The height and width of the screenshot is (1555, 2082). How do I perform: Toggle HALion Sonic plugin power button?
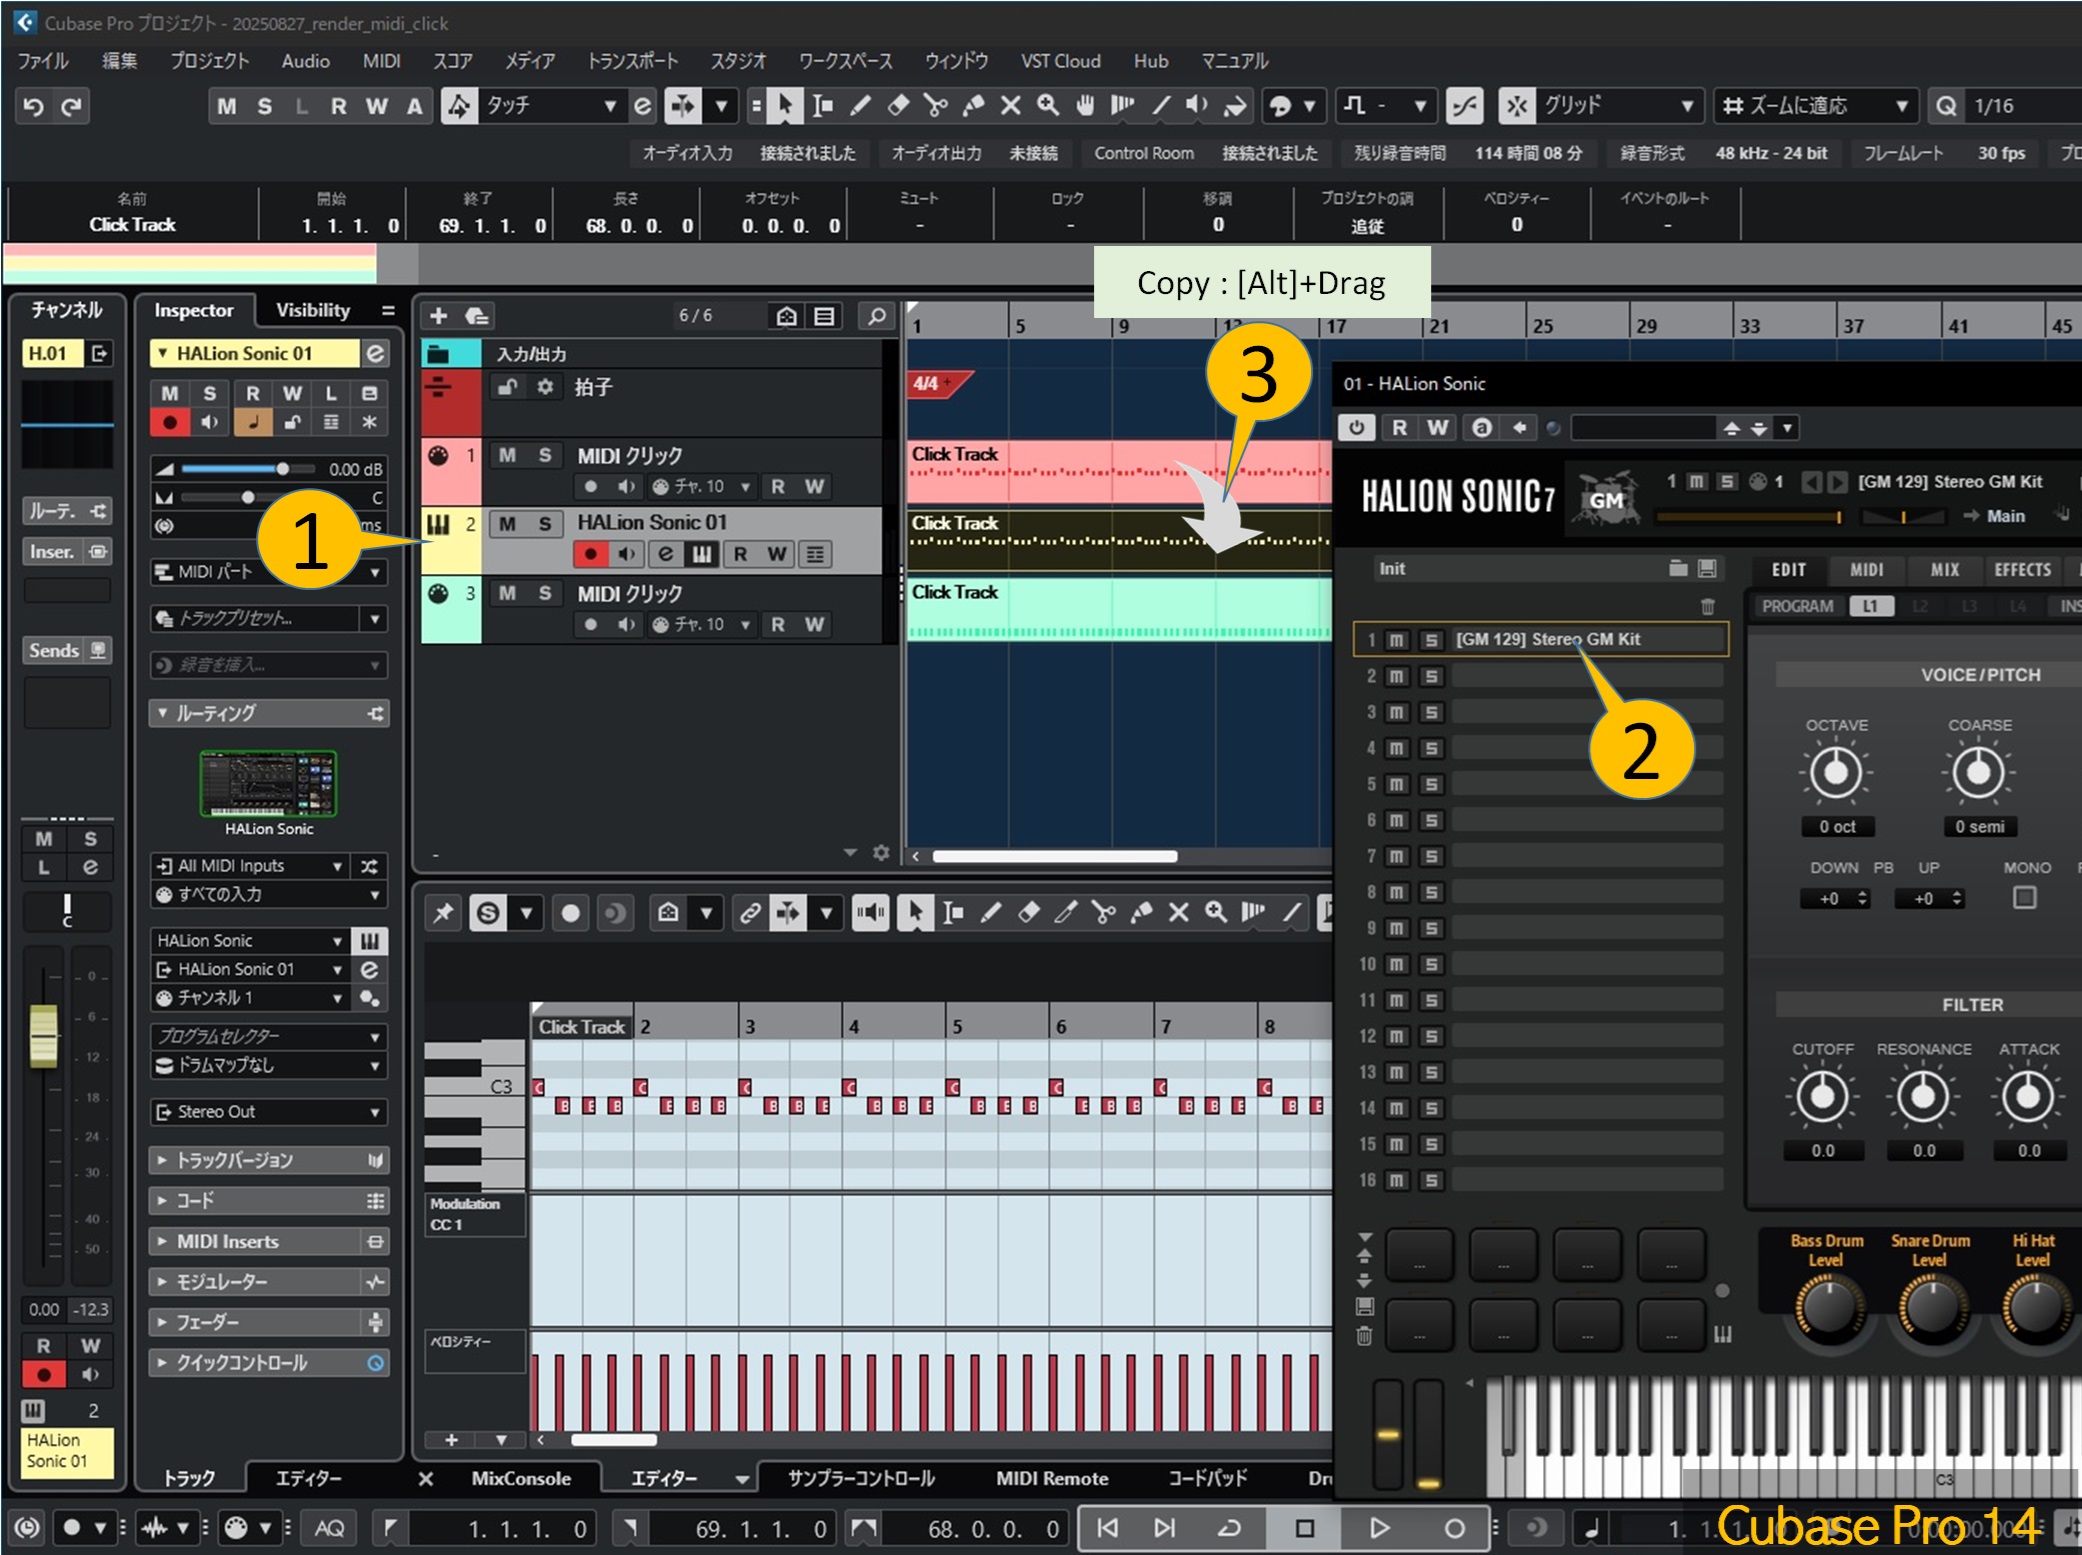tap(1356, 428)
